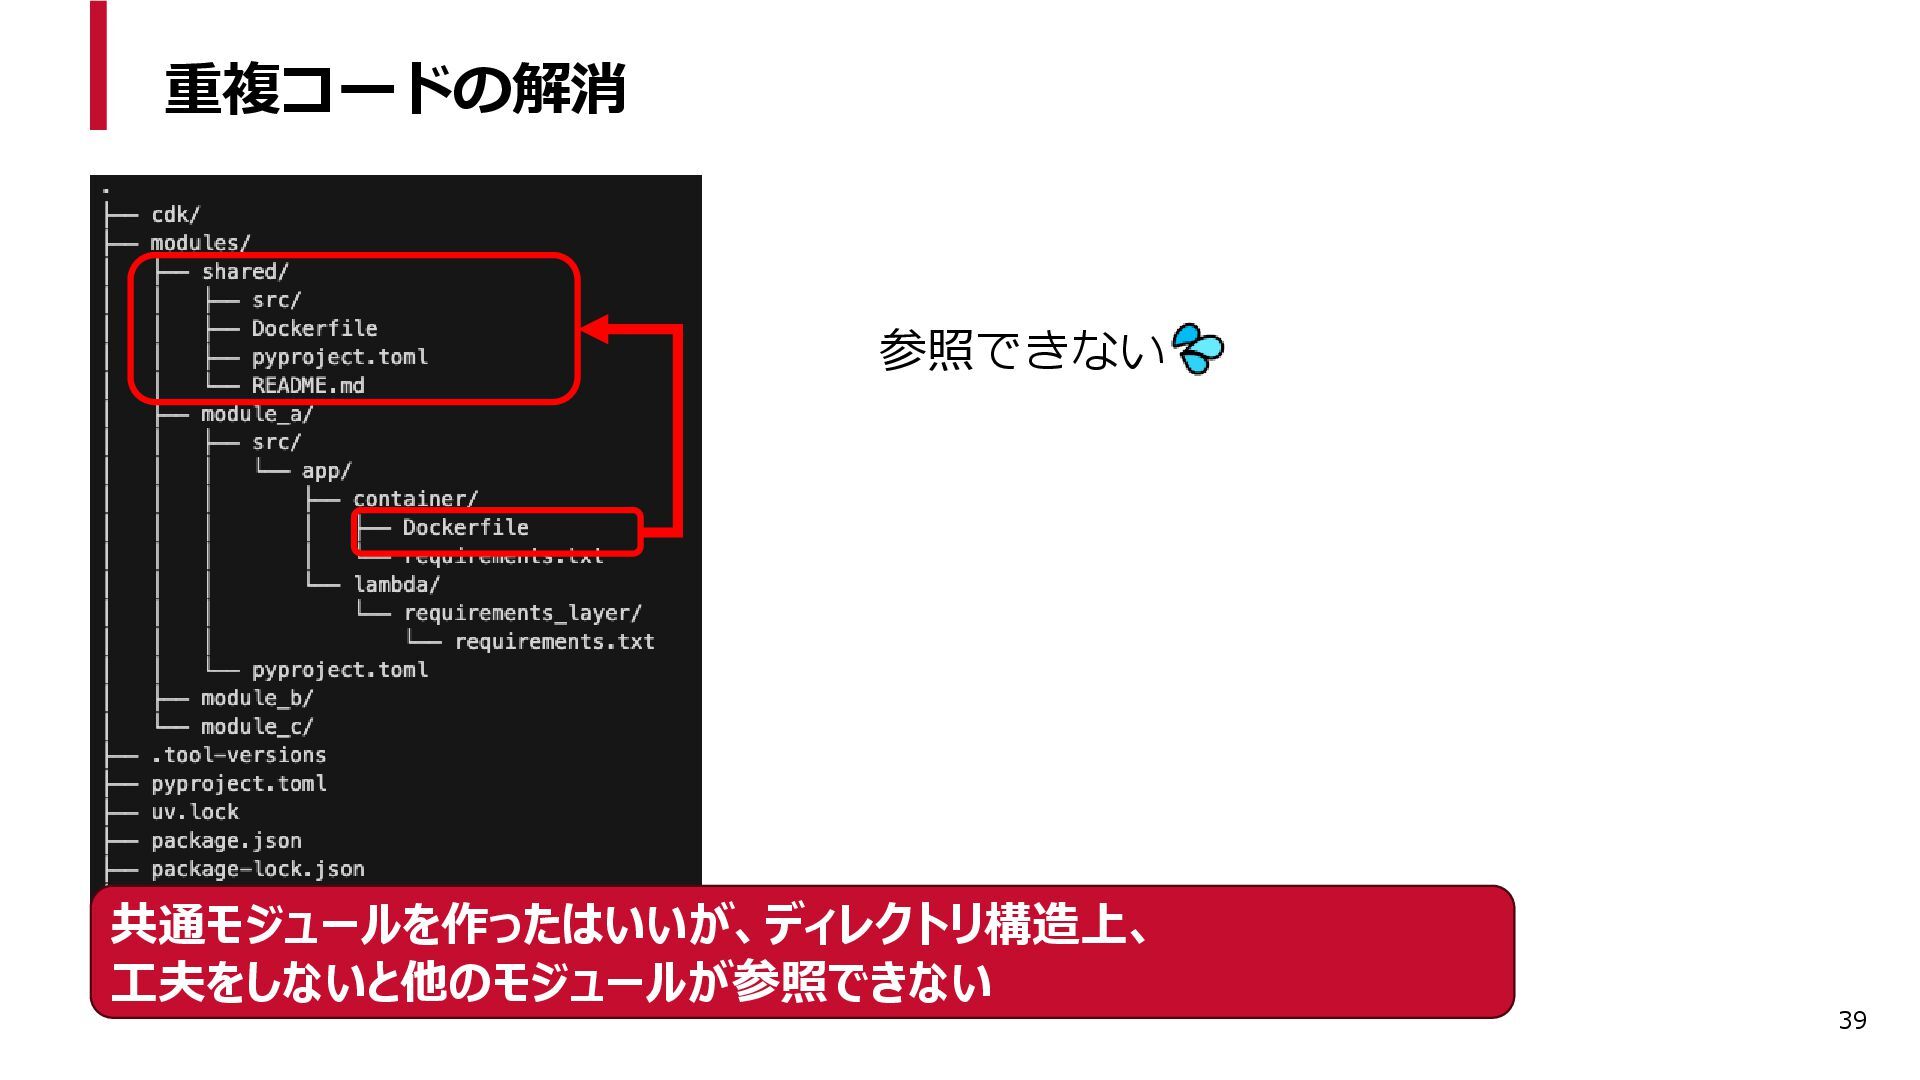
Task: Select the cdk/ folder row
Action: 176,214
